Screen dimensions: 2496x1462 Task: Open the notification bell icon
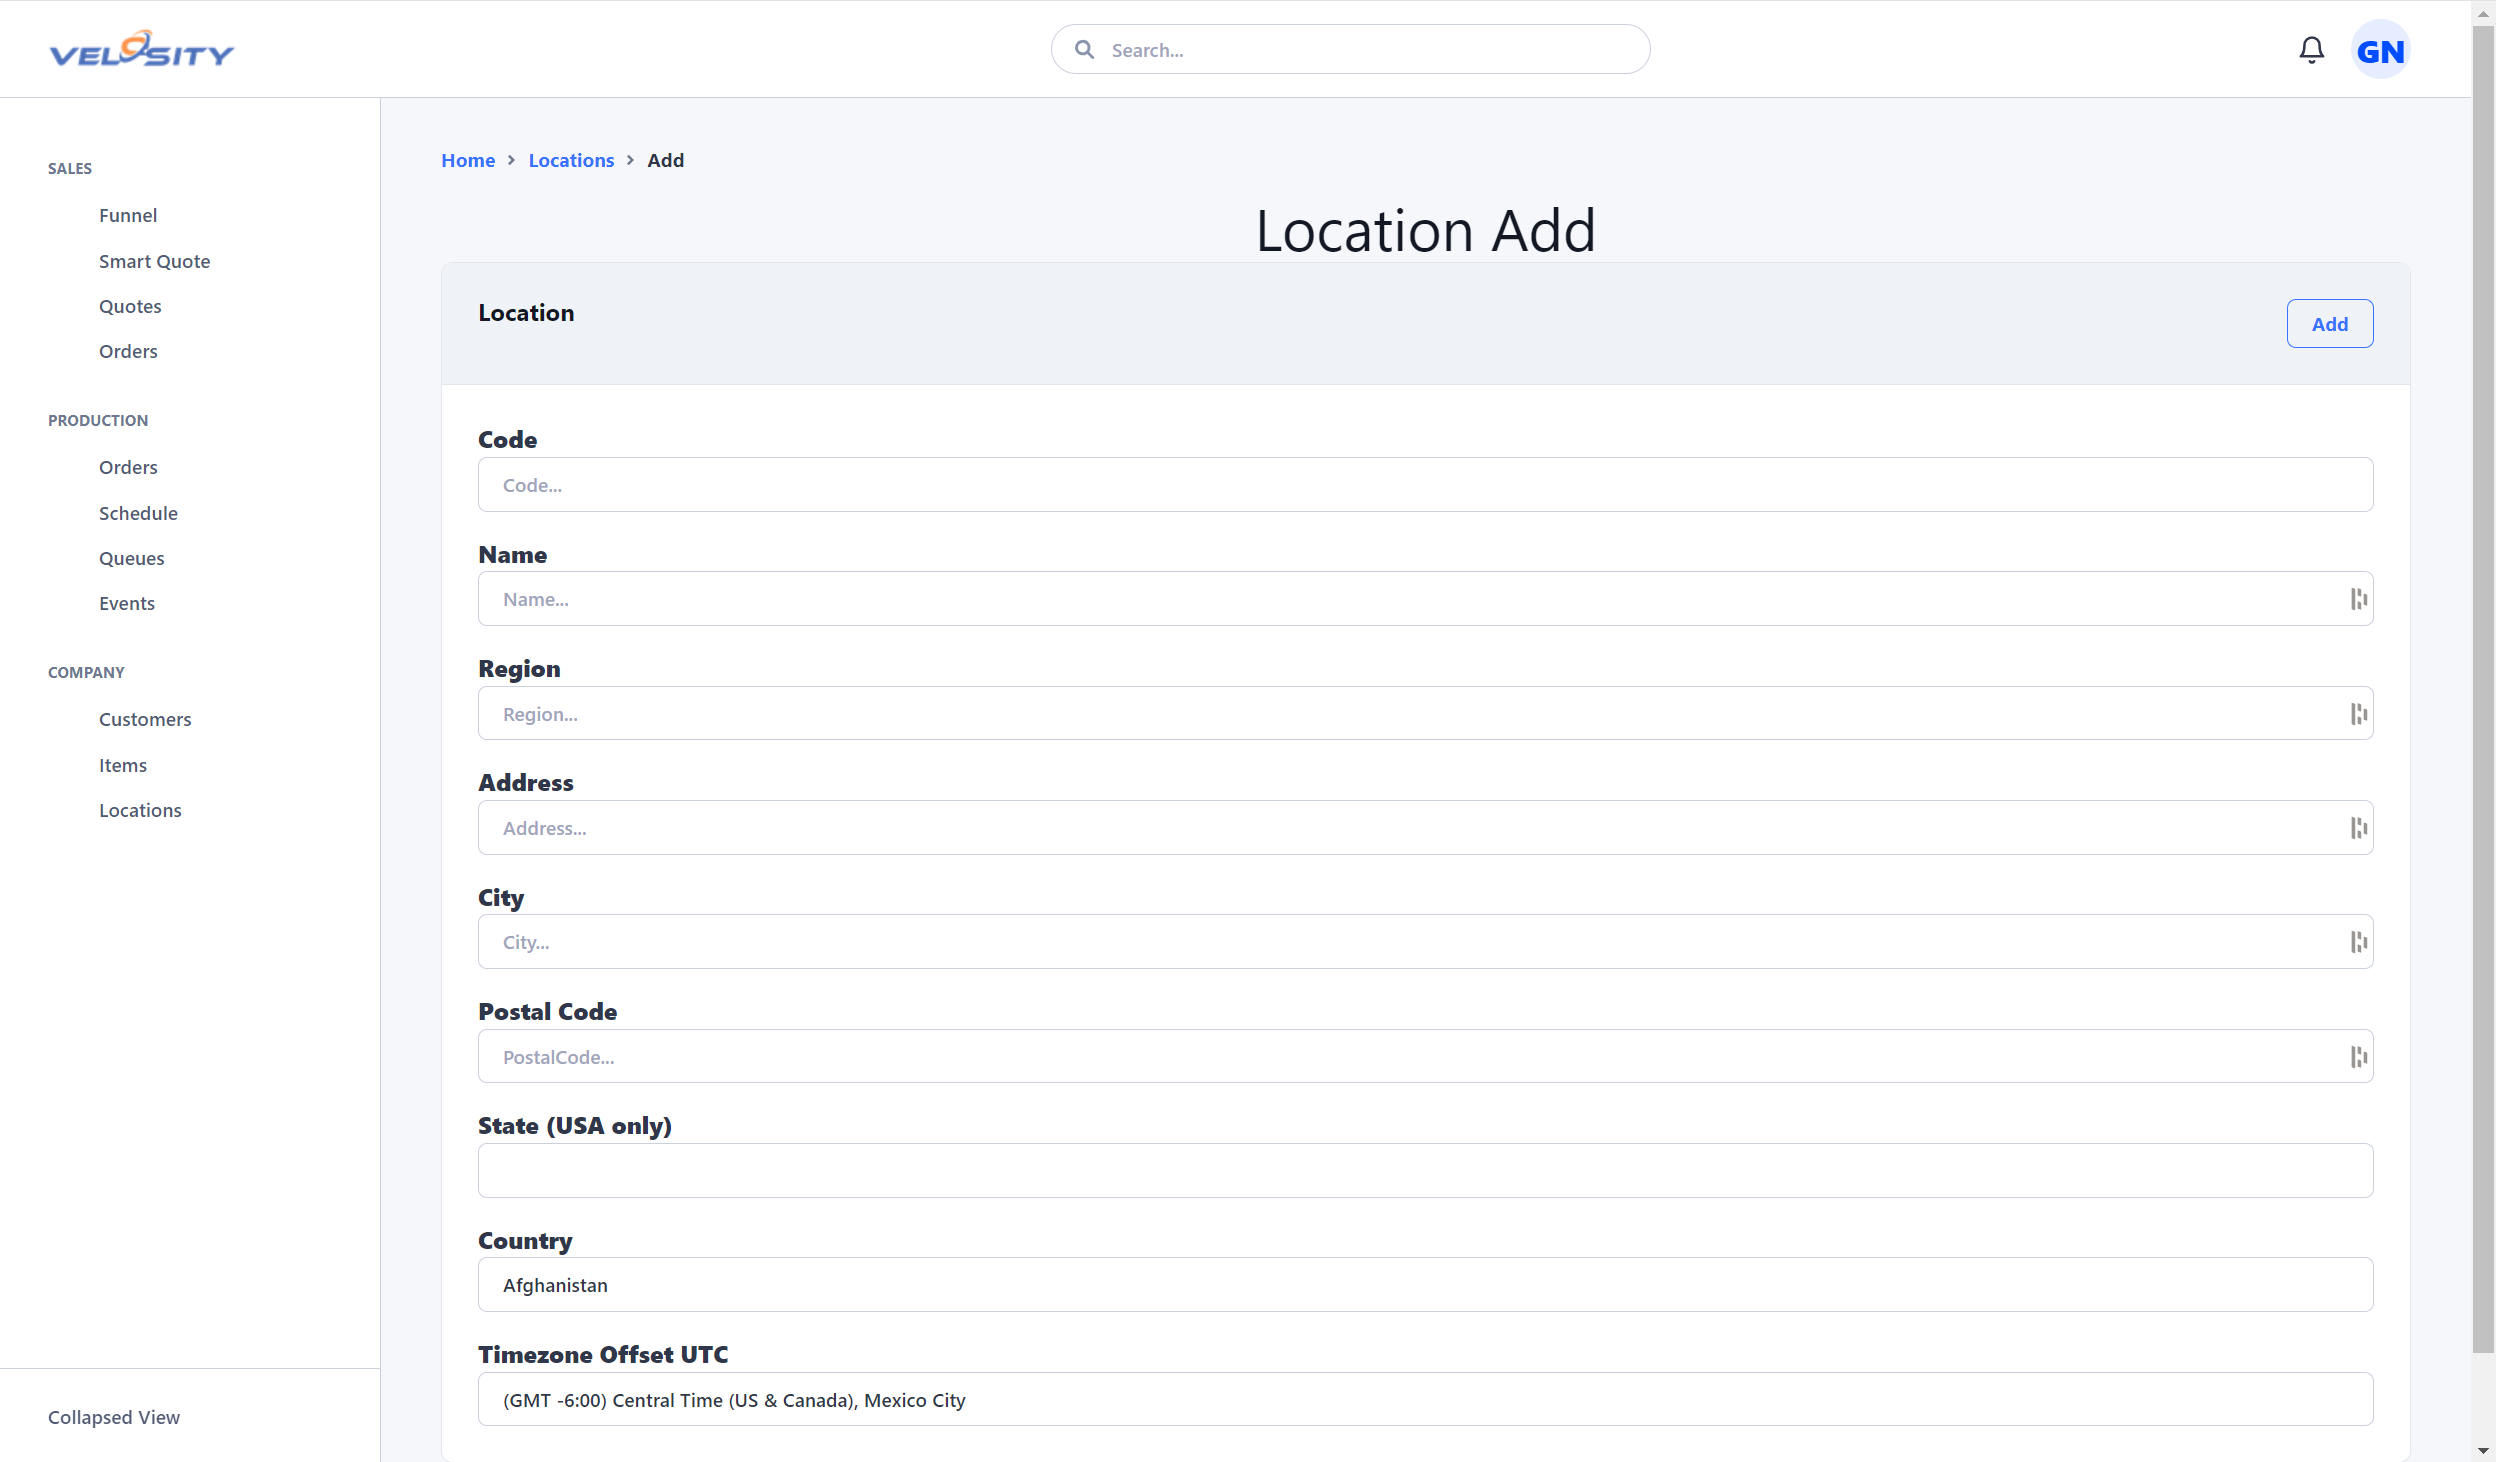[x=2311, y=49]
